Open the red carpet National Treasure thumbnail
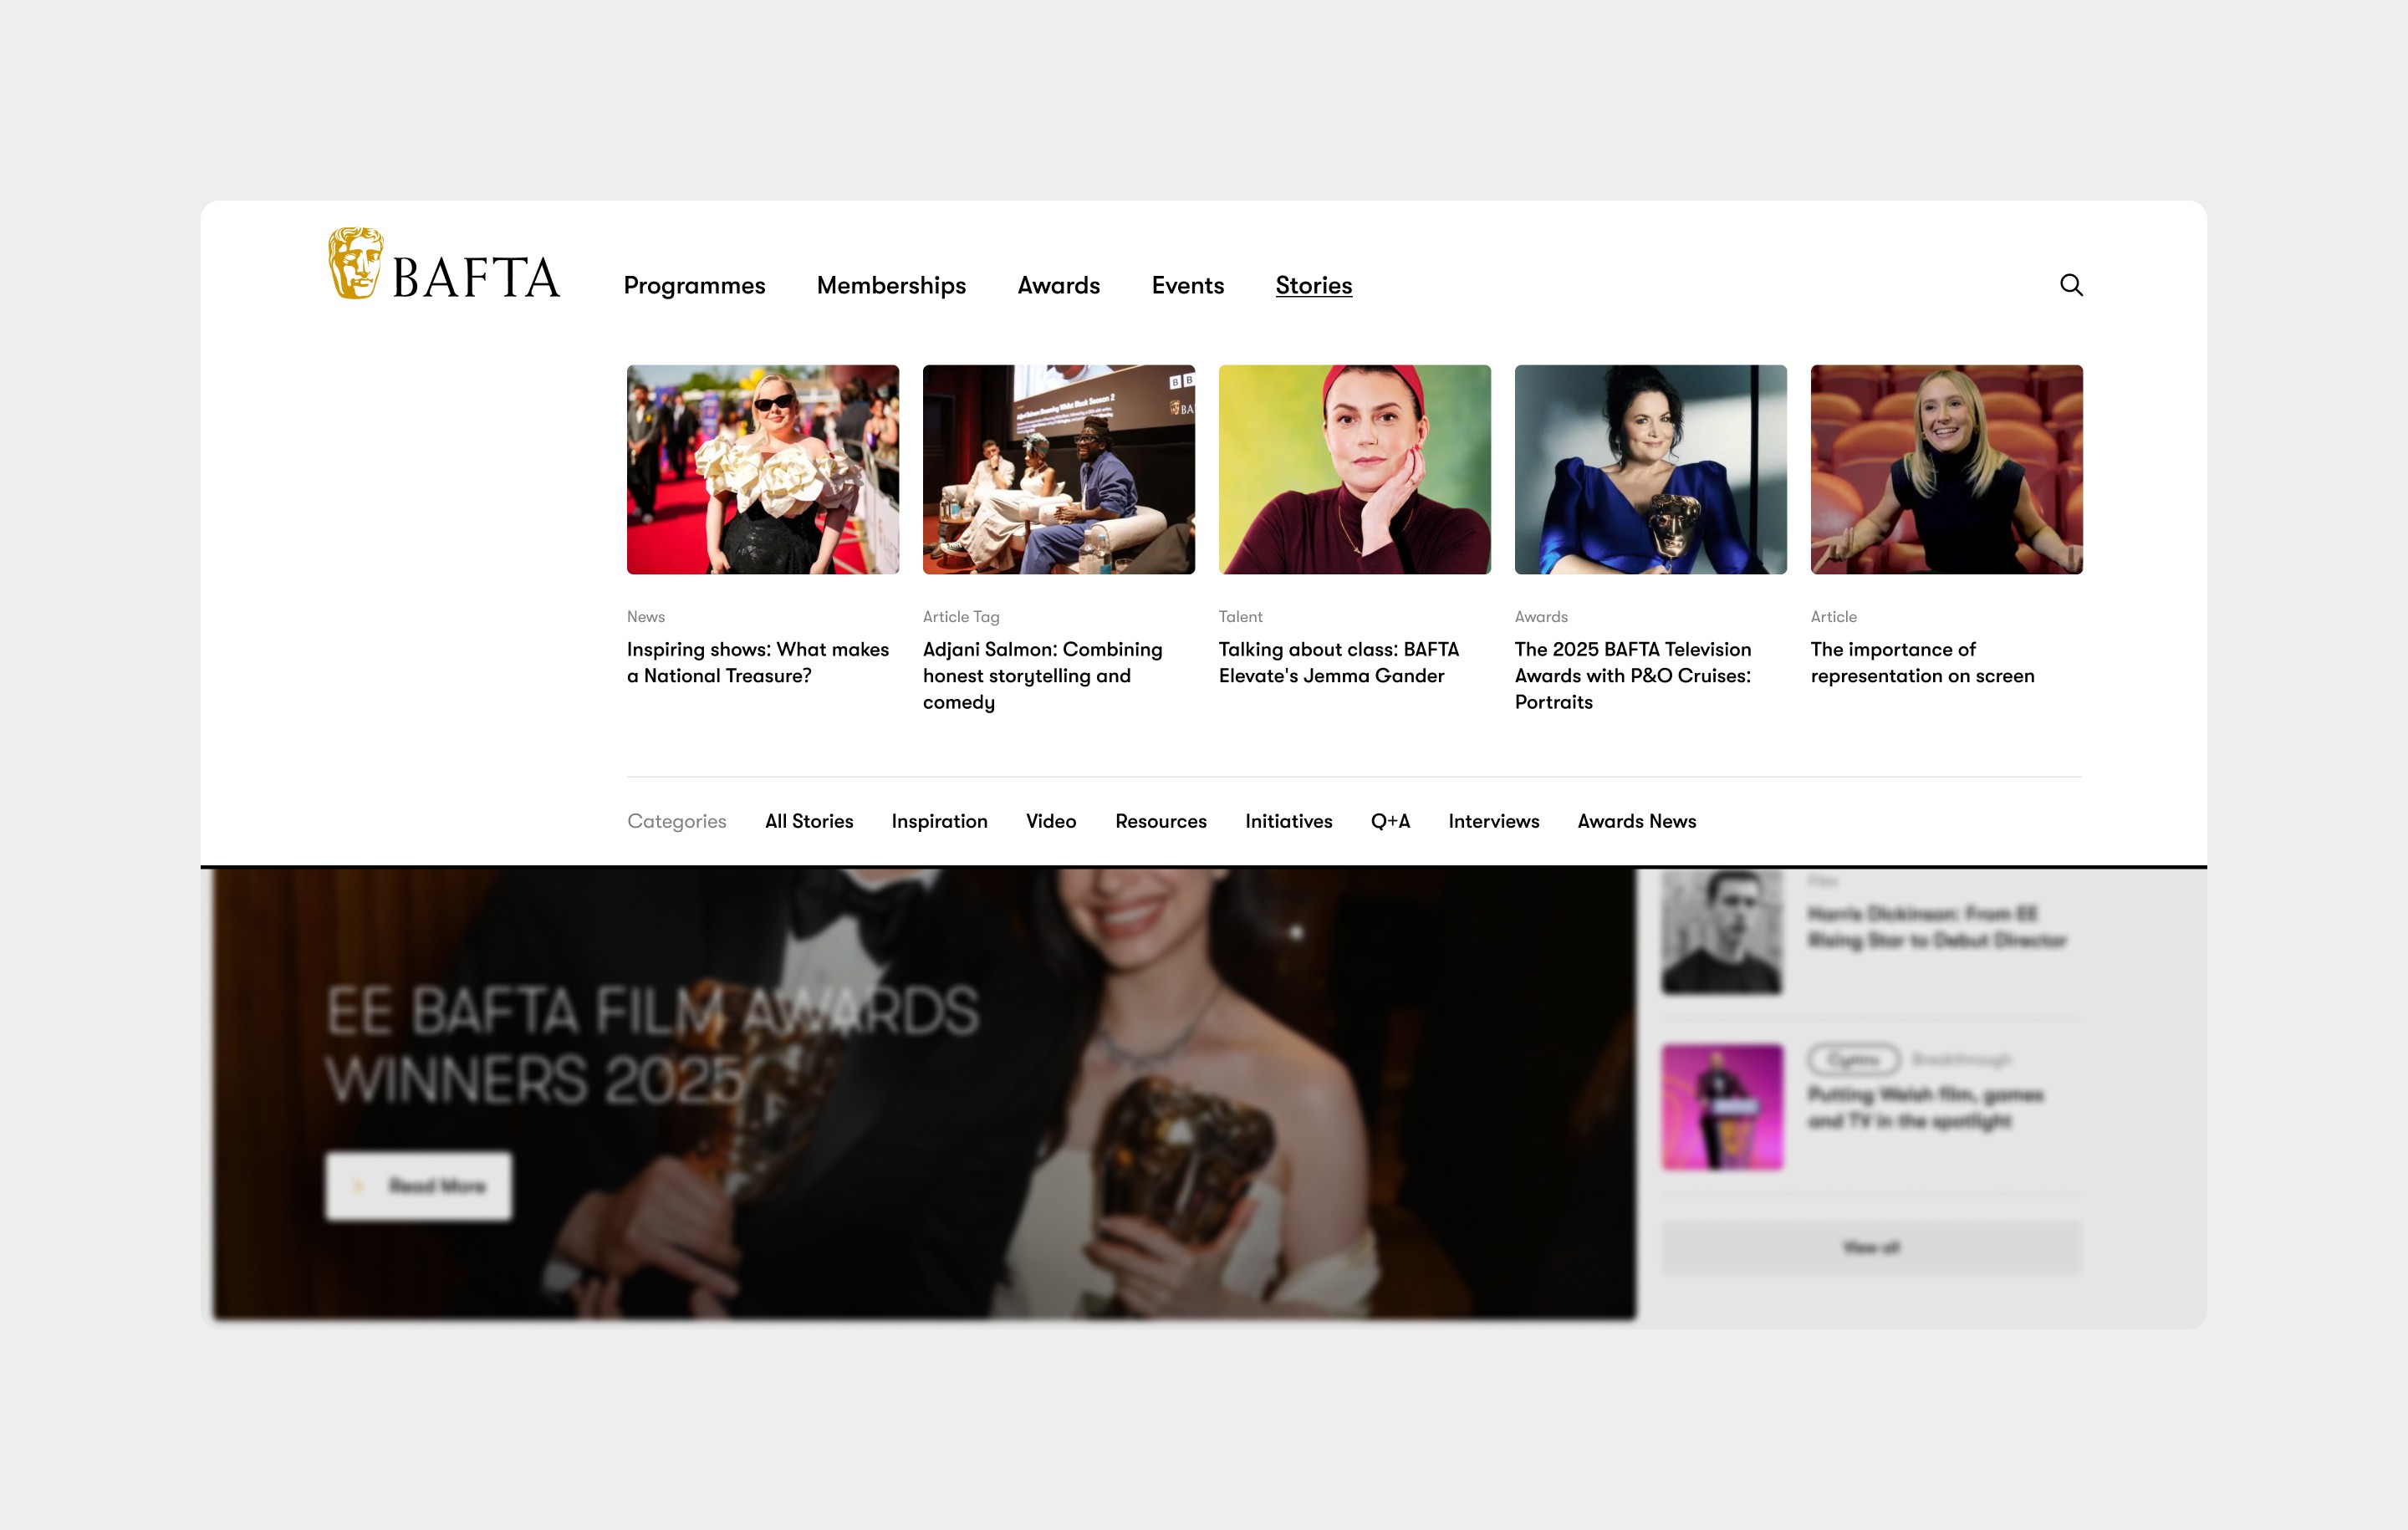 (762, 469)
